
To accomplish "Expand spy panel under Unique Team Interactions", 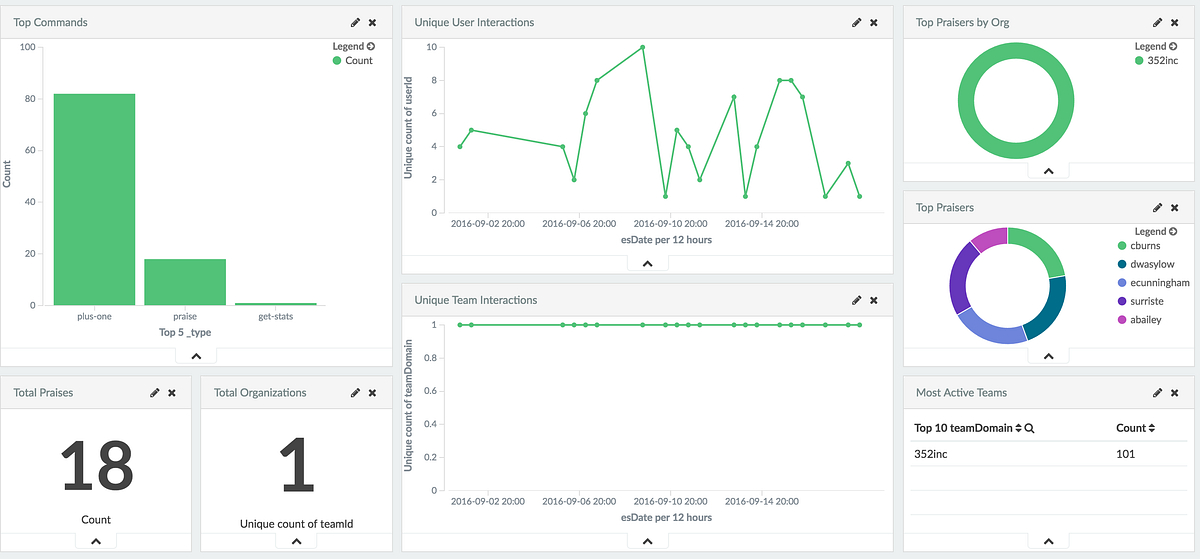I will 647,541.
